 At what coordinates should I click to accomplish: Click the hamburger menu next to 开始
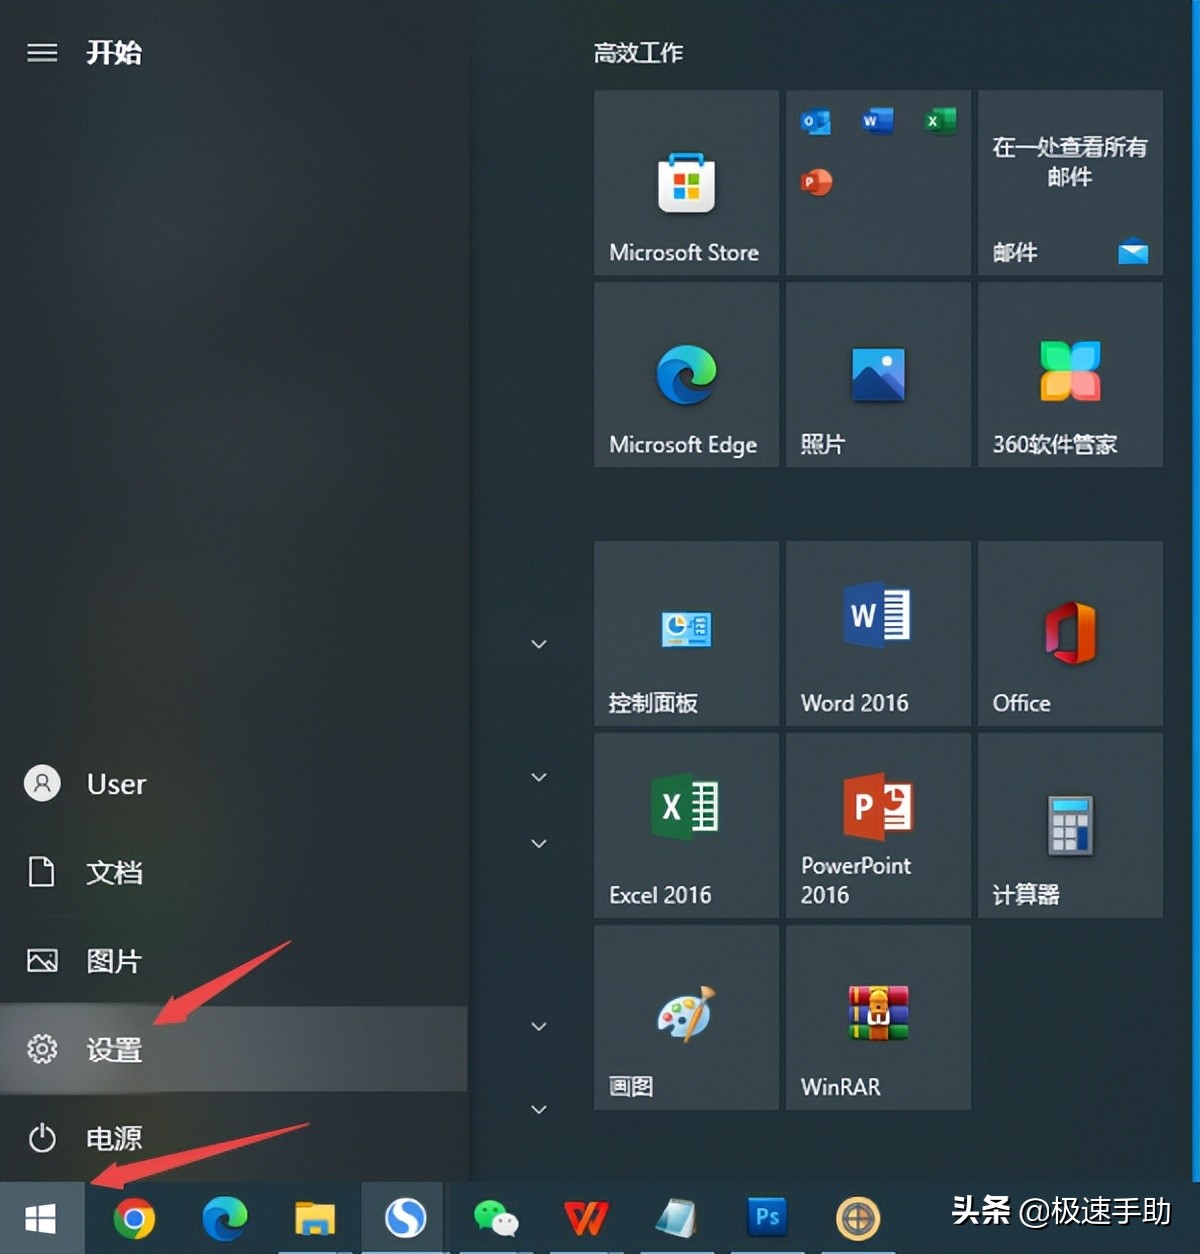point(42,52)
